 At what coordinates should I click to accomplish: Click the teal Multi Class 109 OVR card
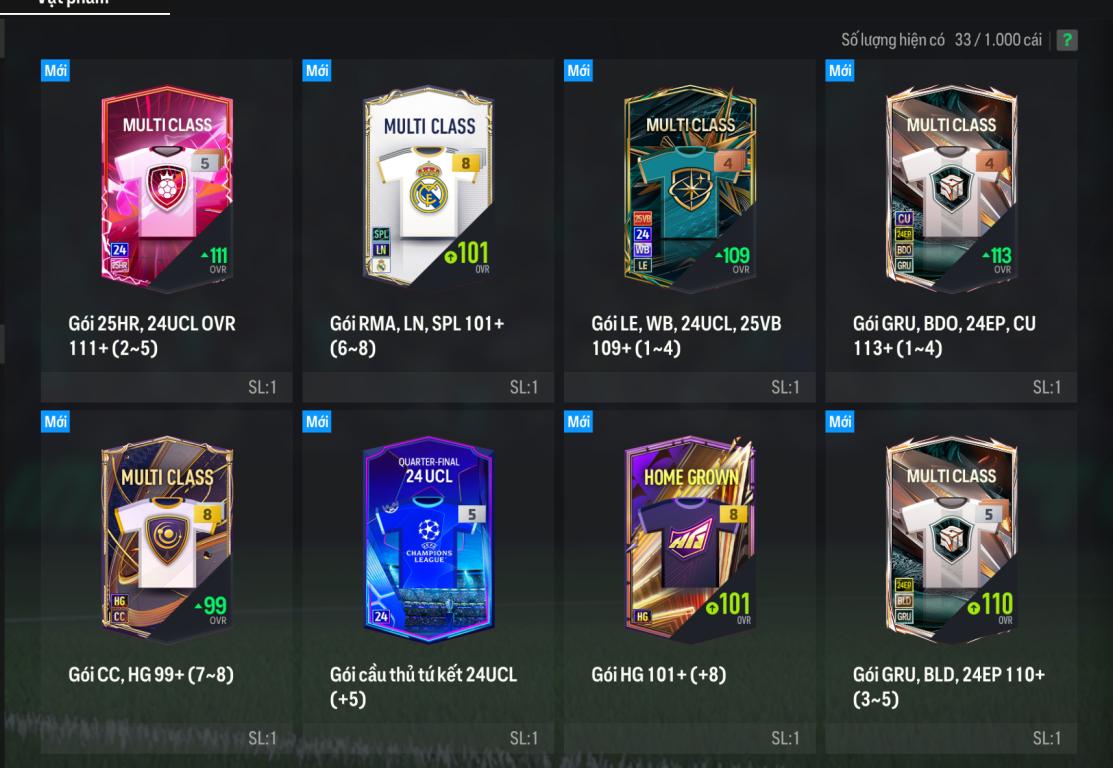690,188
